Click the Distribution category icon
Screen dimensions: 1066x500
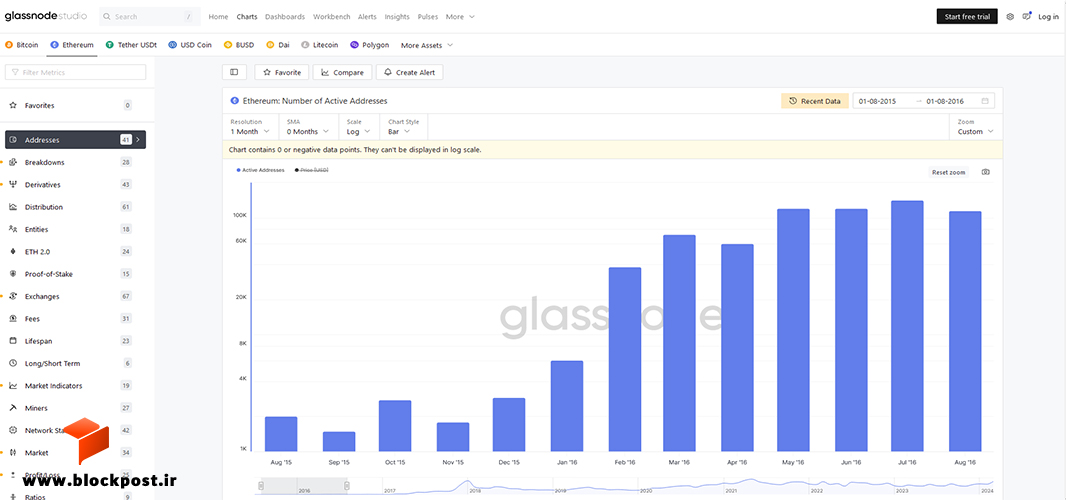coord(13,207)
